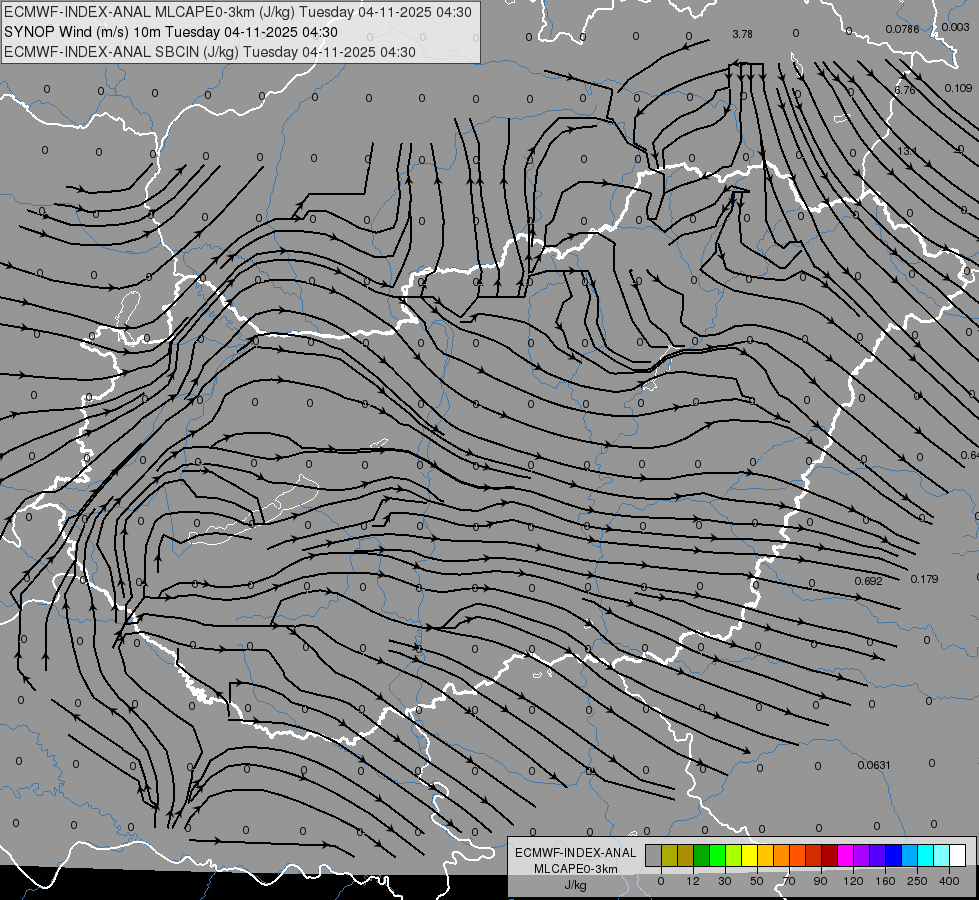This screenshot has height=900, width=979.
Task: Click the legend scale value '160'
Action: click(885, 881)
